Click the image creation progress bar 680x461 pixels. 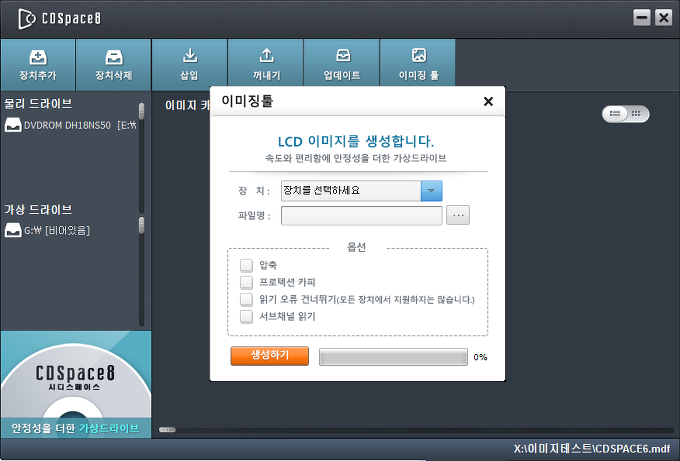point(393,357)
